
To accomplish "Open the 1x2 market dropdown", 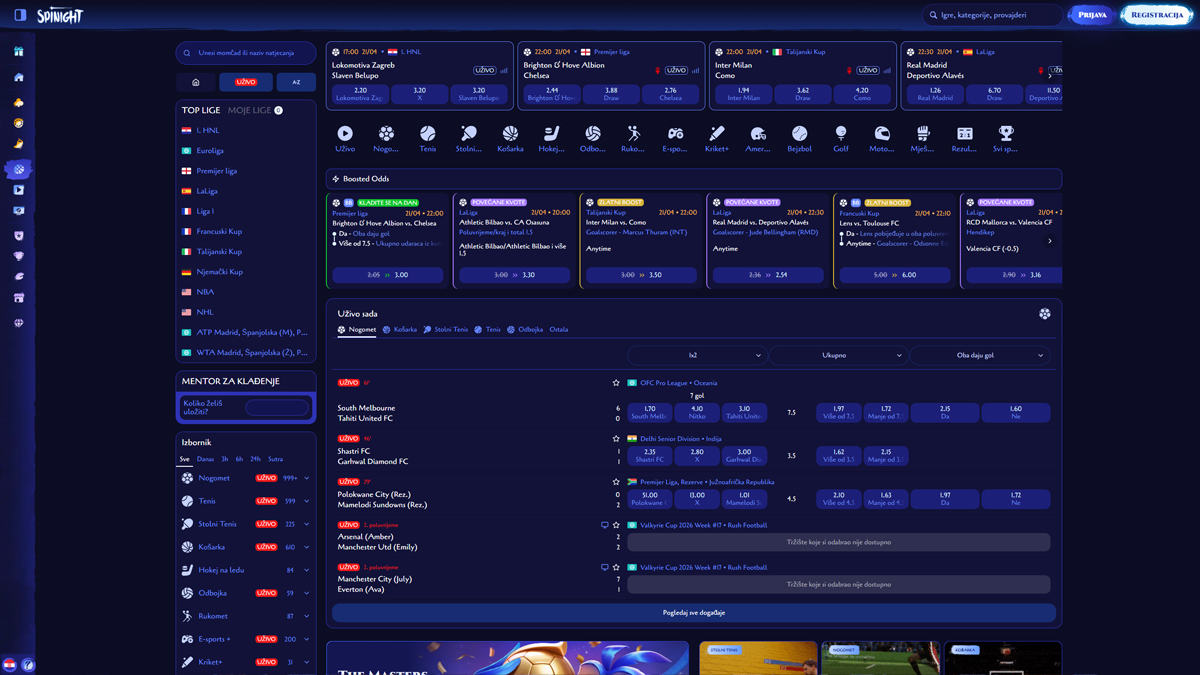I will 697,355.
